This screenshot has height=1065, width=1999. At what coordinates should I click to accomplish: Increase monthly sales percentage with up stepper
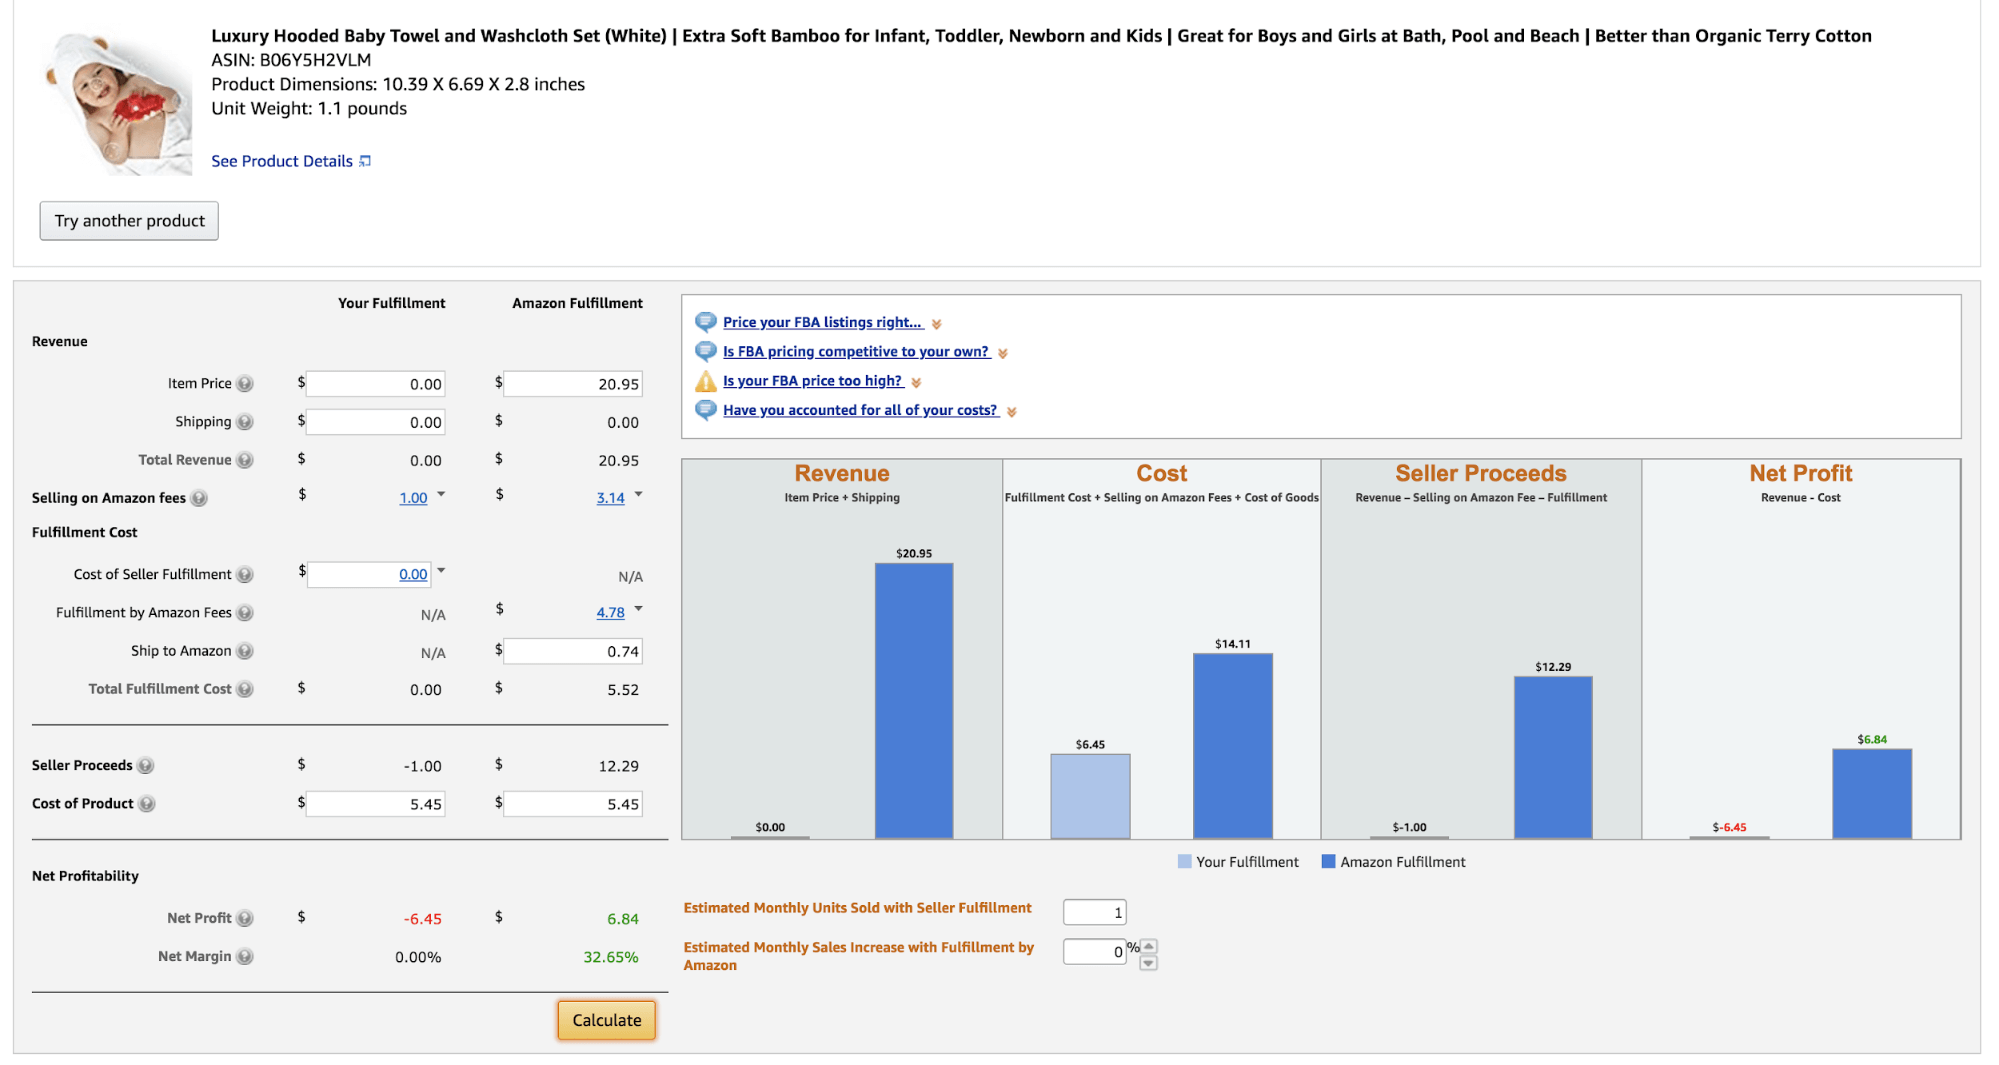click(1149, 946)
